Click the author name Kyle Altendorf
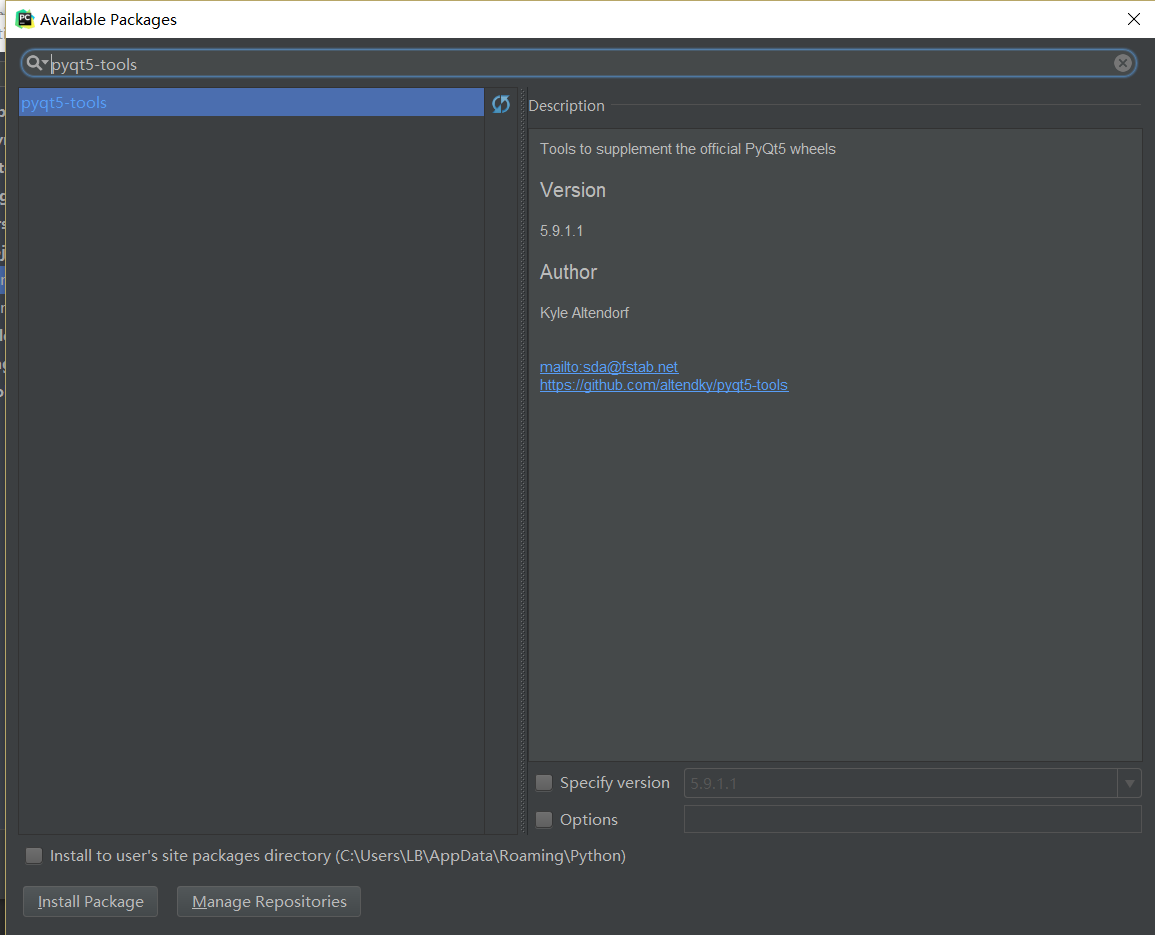This screenshot has height=935, width=1155. click(584, 313)
